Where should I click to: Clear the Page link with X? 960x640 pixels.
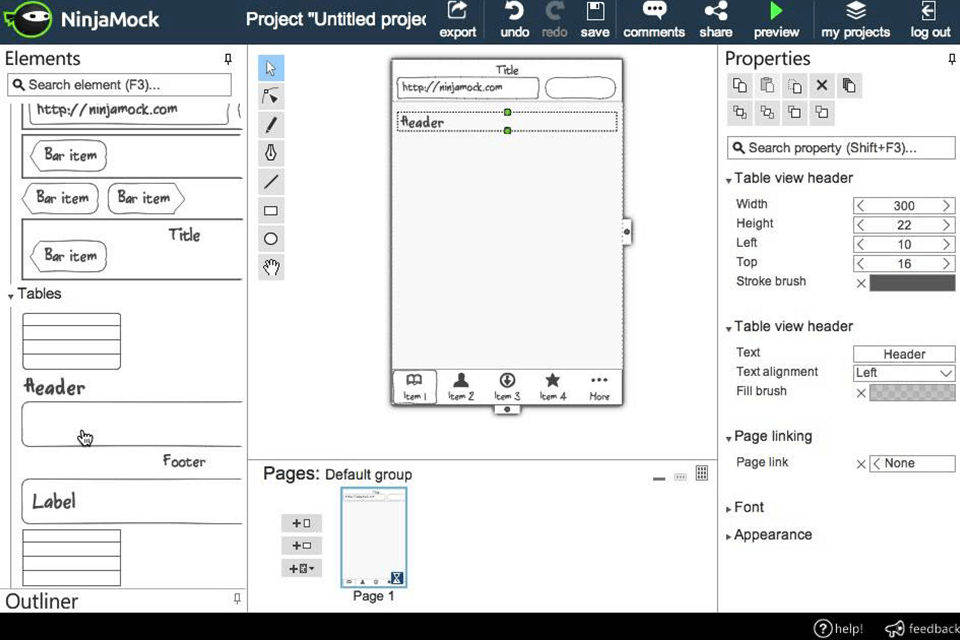pos(861,464)
